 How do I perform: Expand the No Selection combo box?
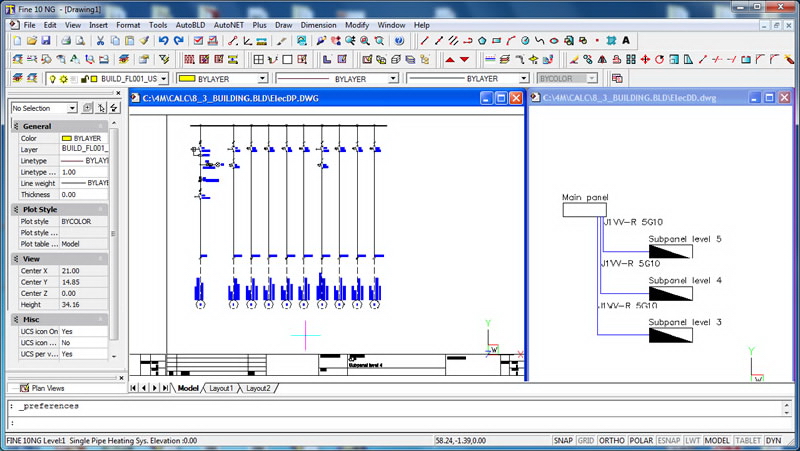pos(72,108)
